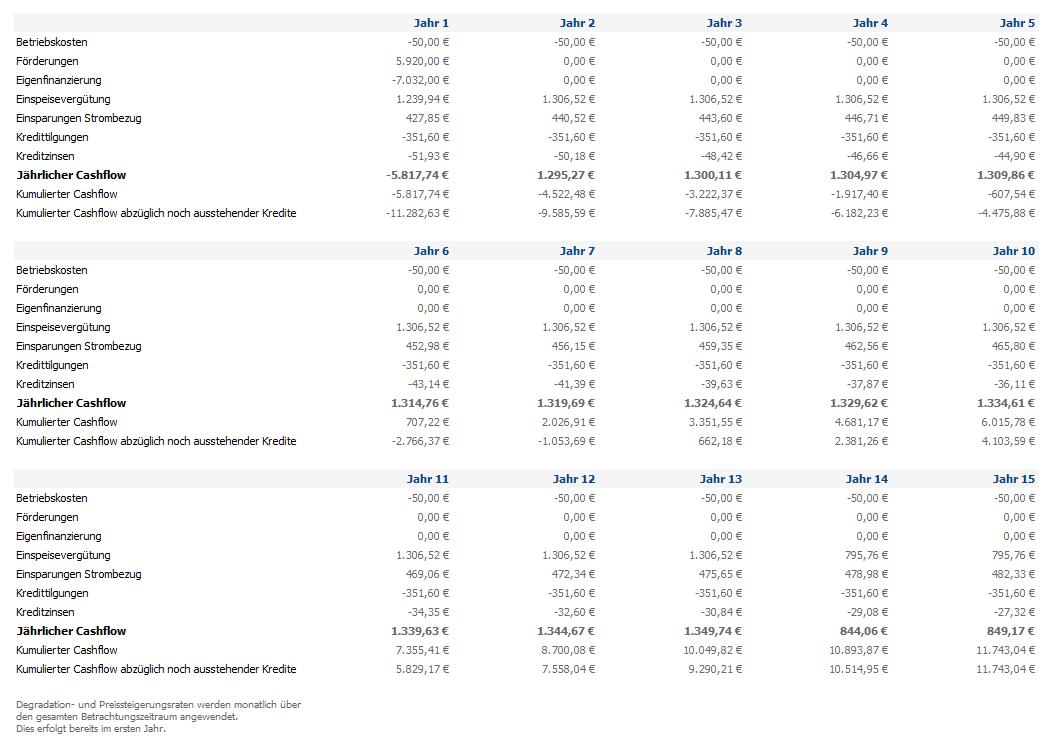Select the Jahr 6 column header
Image resolution: width=1052 pixels, height=750 pixels.
(x=431, y=251)
